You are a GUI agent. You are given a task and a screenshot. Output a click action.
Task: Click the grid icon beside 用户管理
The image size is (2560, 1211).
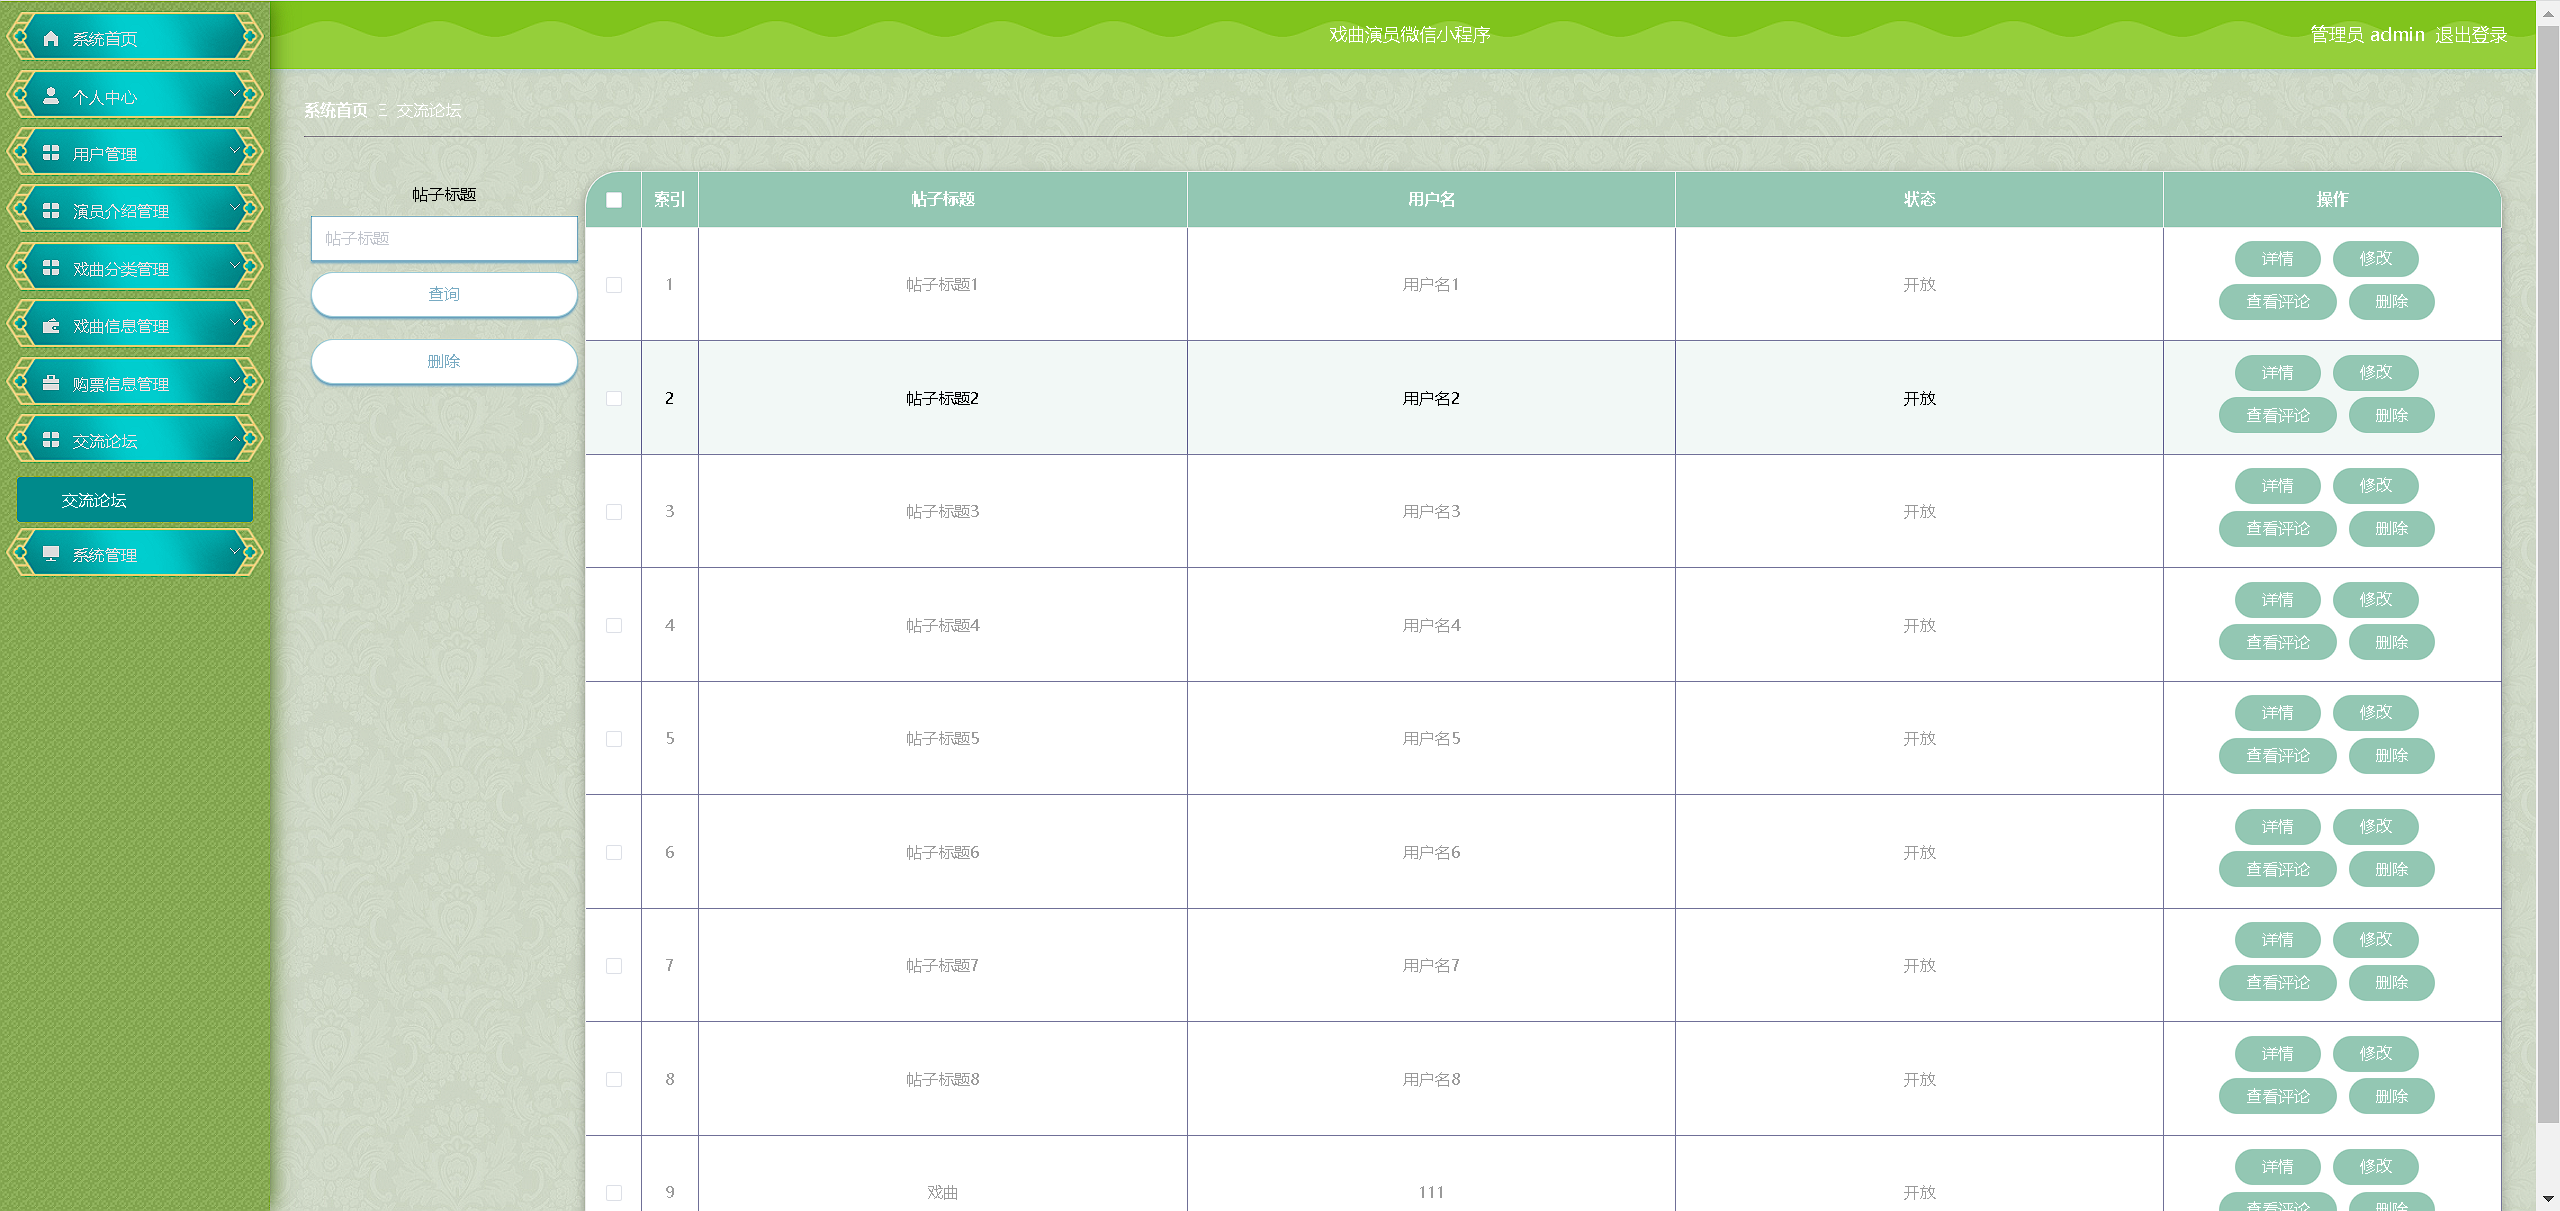click(51, 153)
